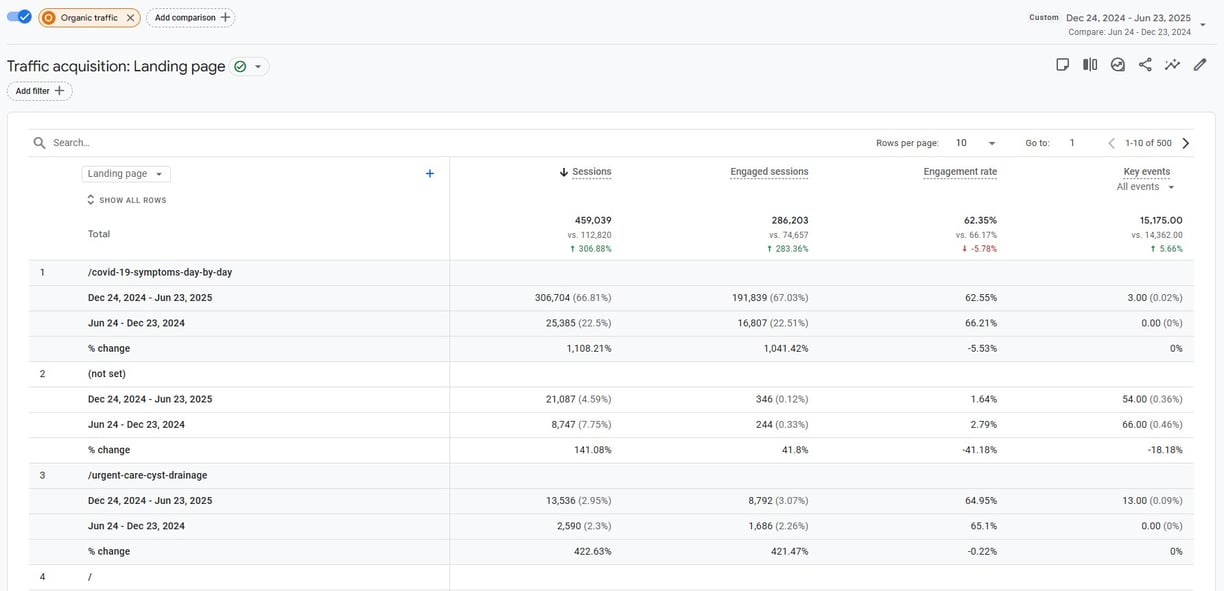Open the Landing page dimension dropdown
This screenshot has width=1224, height=591.
tap(126, 174)
